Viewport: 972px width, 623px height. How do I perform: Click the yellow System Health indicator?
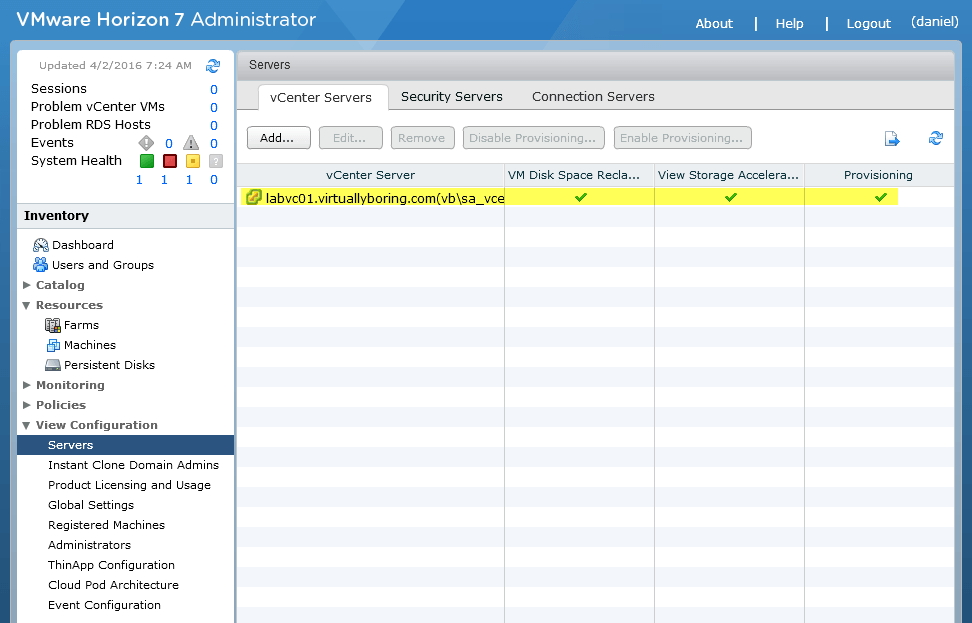pyautogui.click(x=193, y=161)
